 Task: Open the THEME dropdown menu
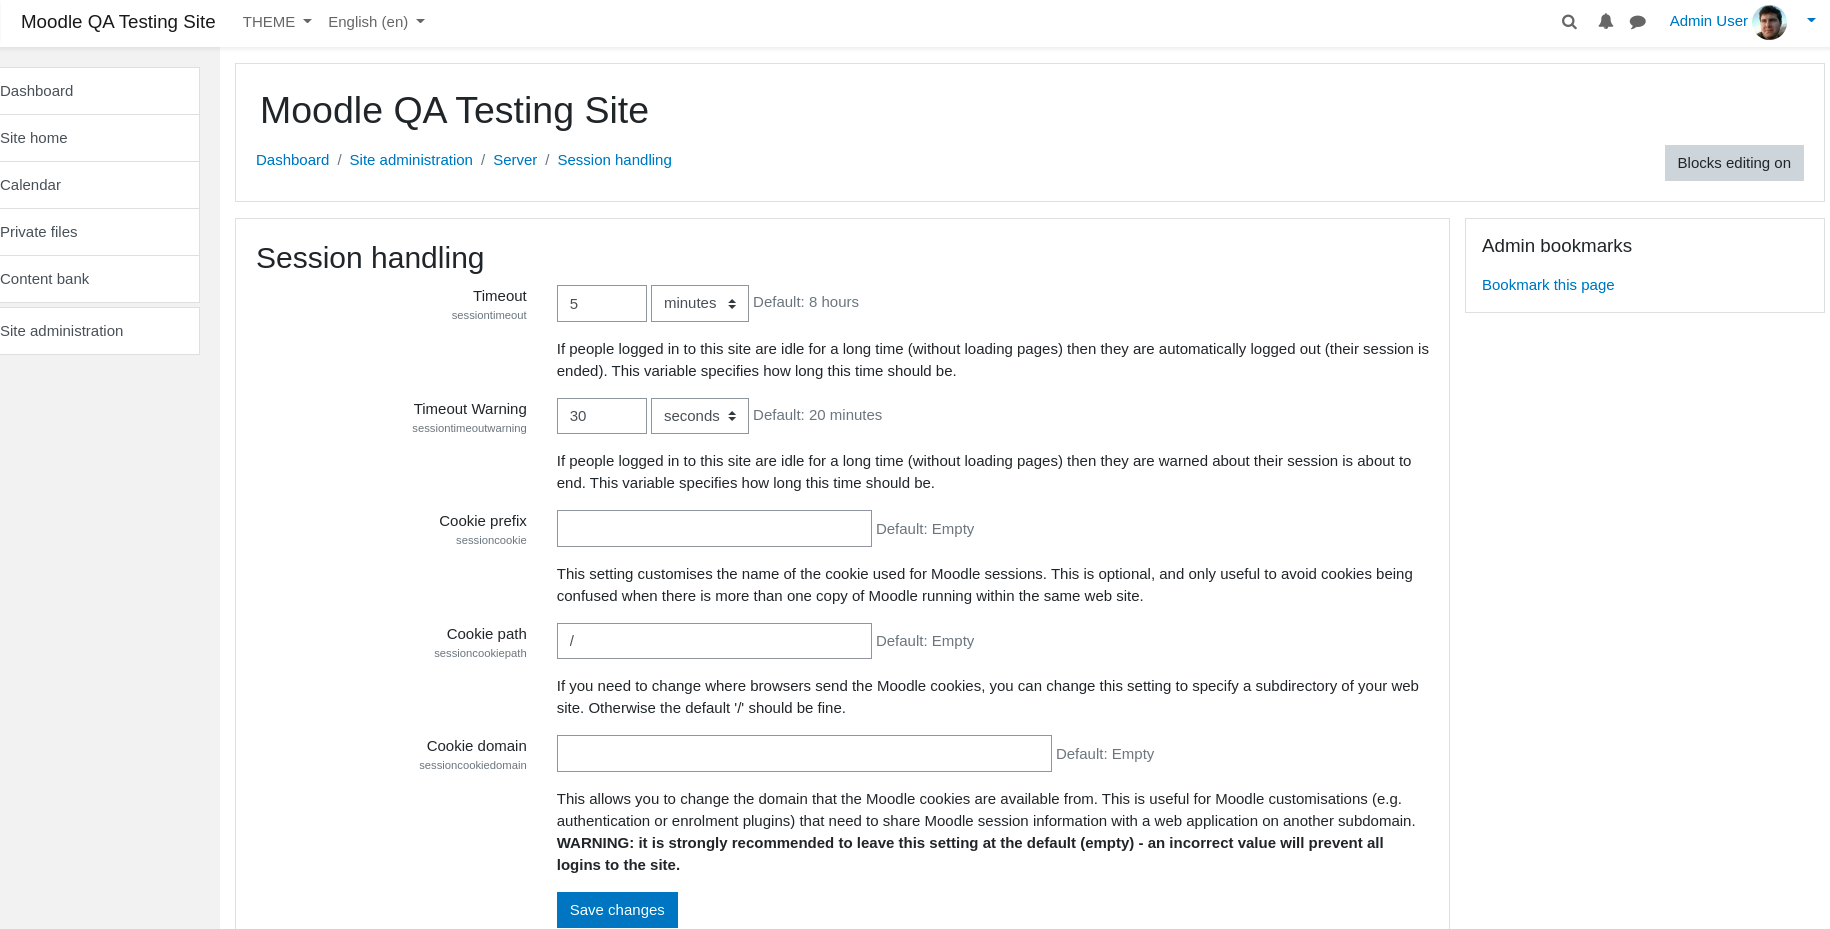(x=277, y=22)
